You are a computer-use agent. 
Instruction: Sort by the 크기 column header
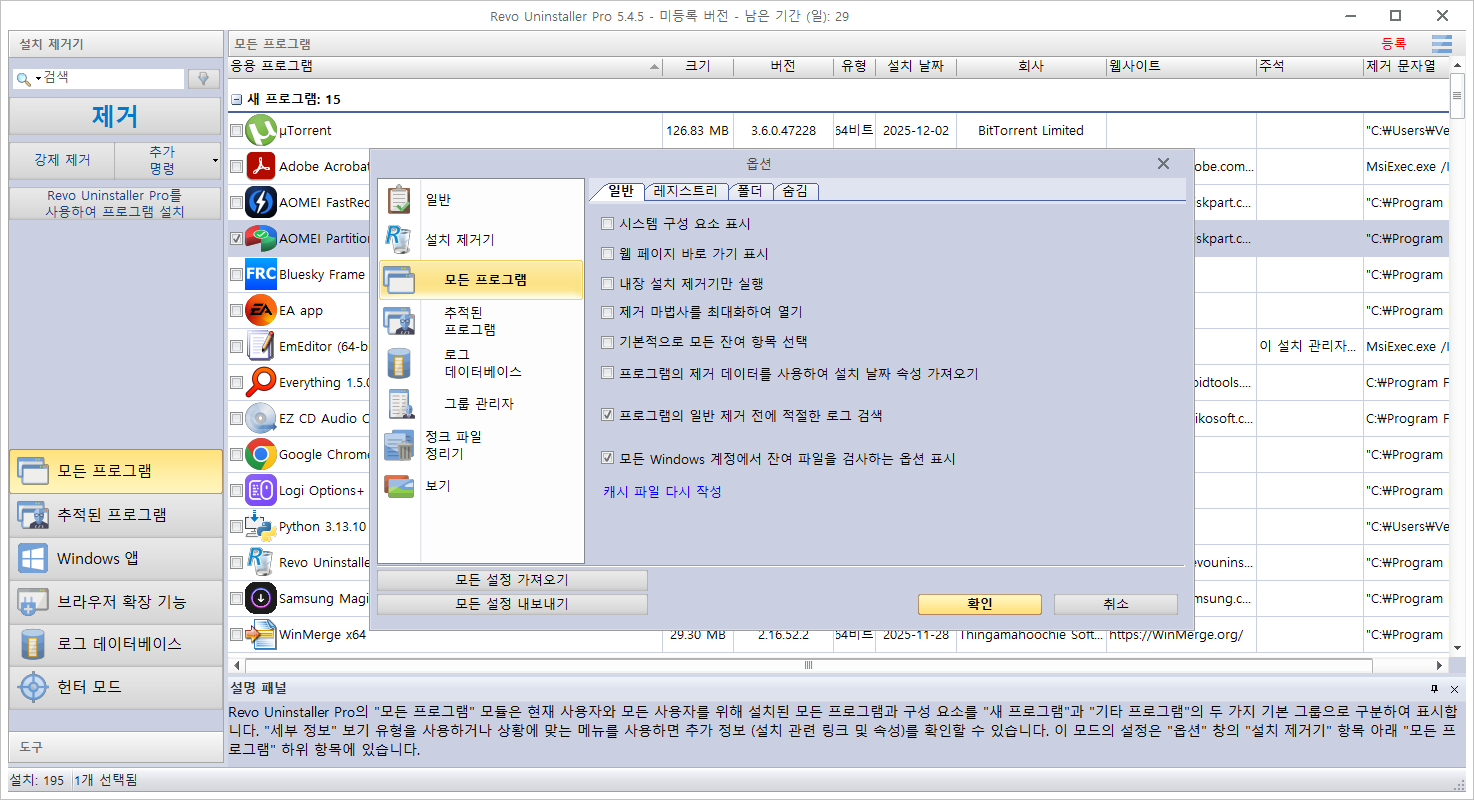coord(698,67)
